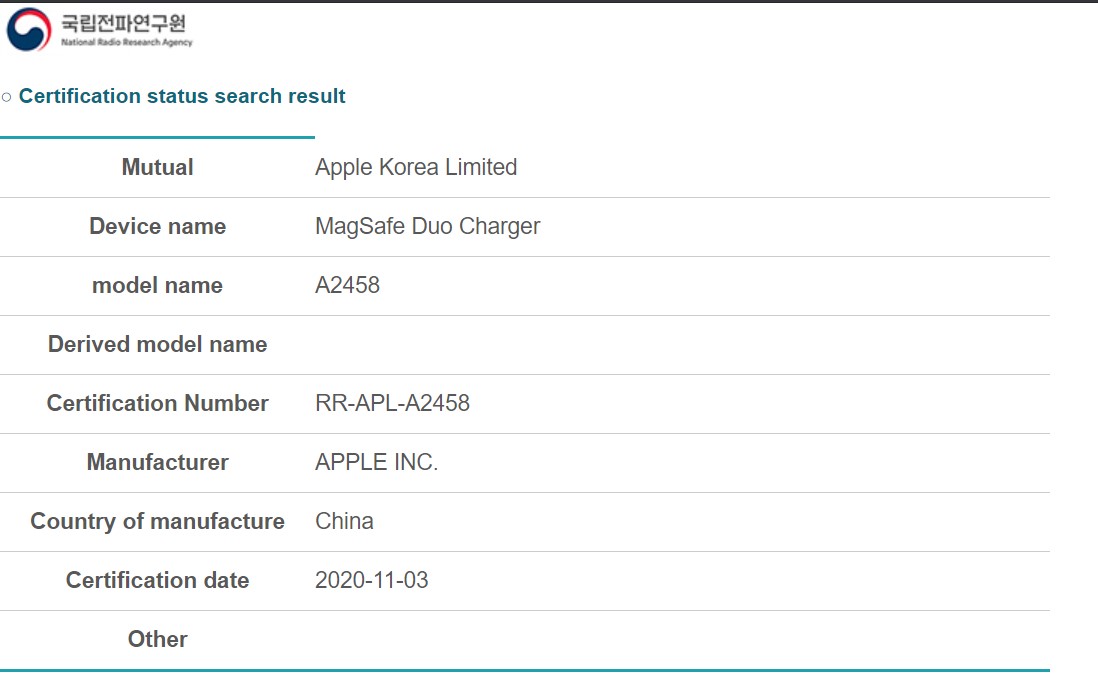Click the Country of manufacture label

(157, 522)
